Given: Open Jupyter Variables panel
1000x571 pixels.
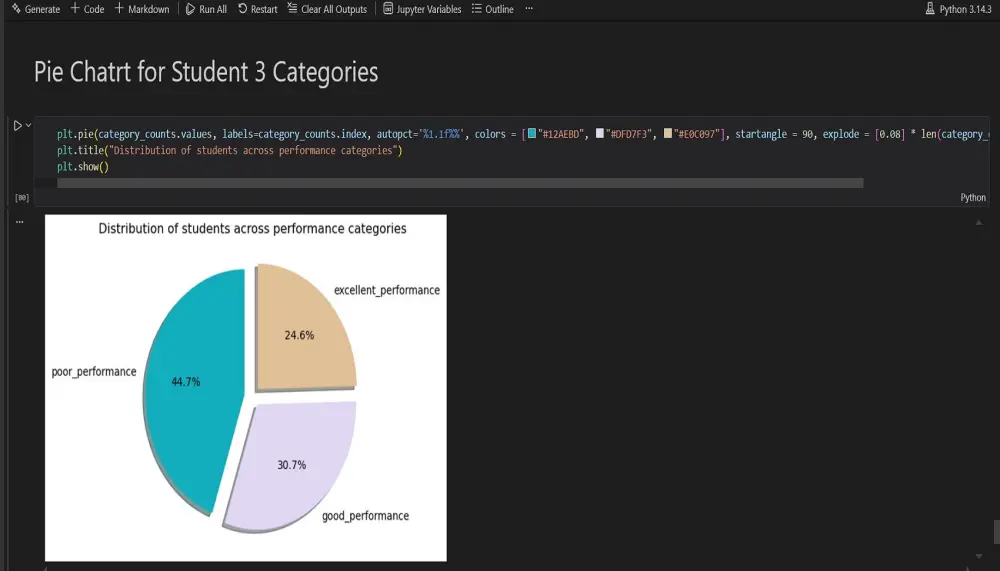Looking at the screenshot, I should [x=422, y=9].
